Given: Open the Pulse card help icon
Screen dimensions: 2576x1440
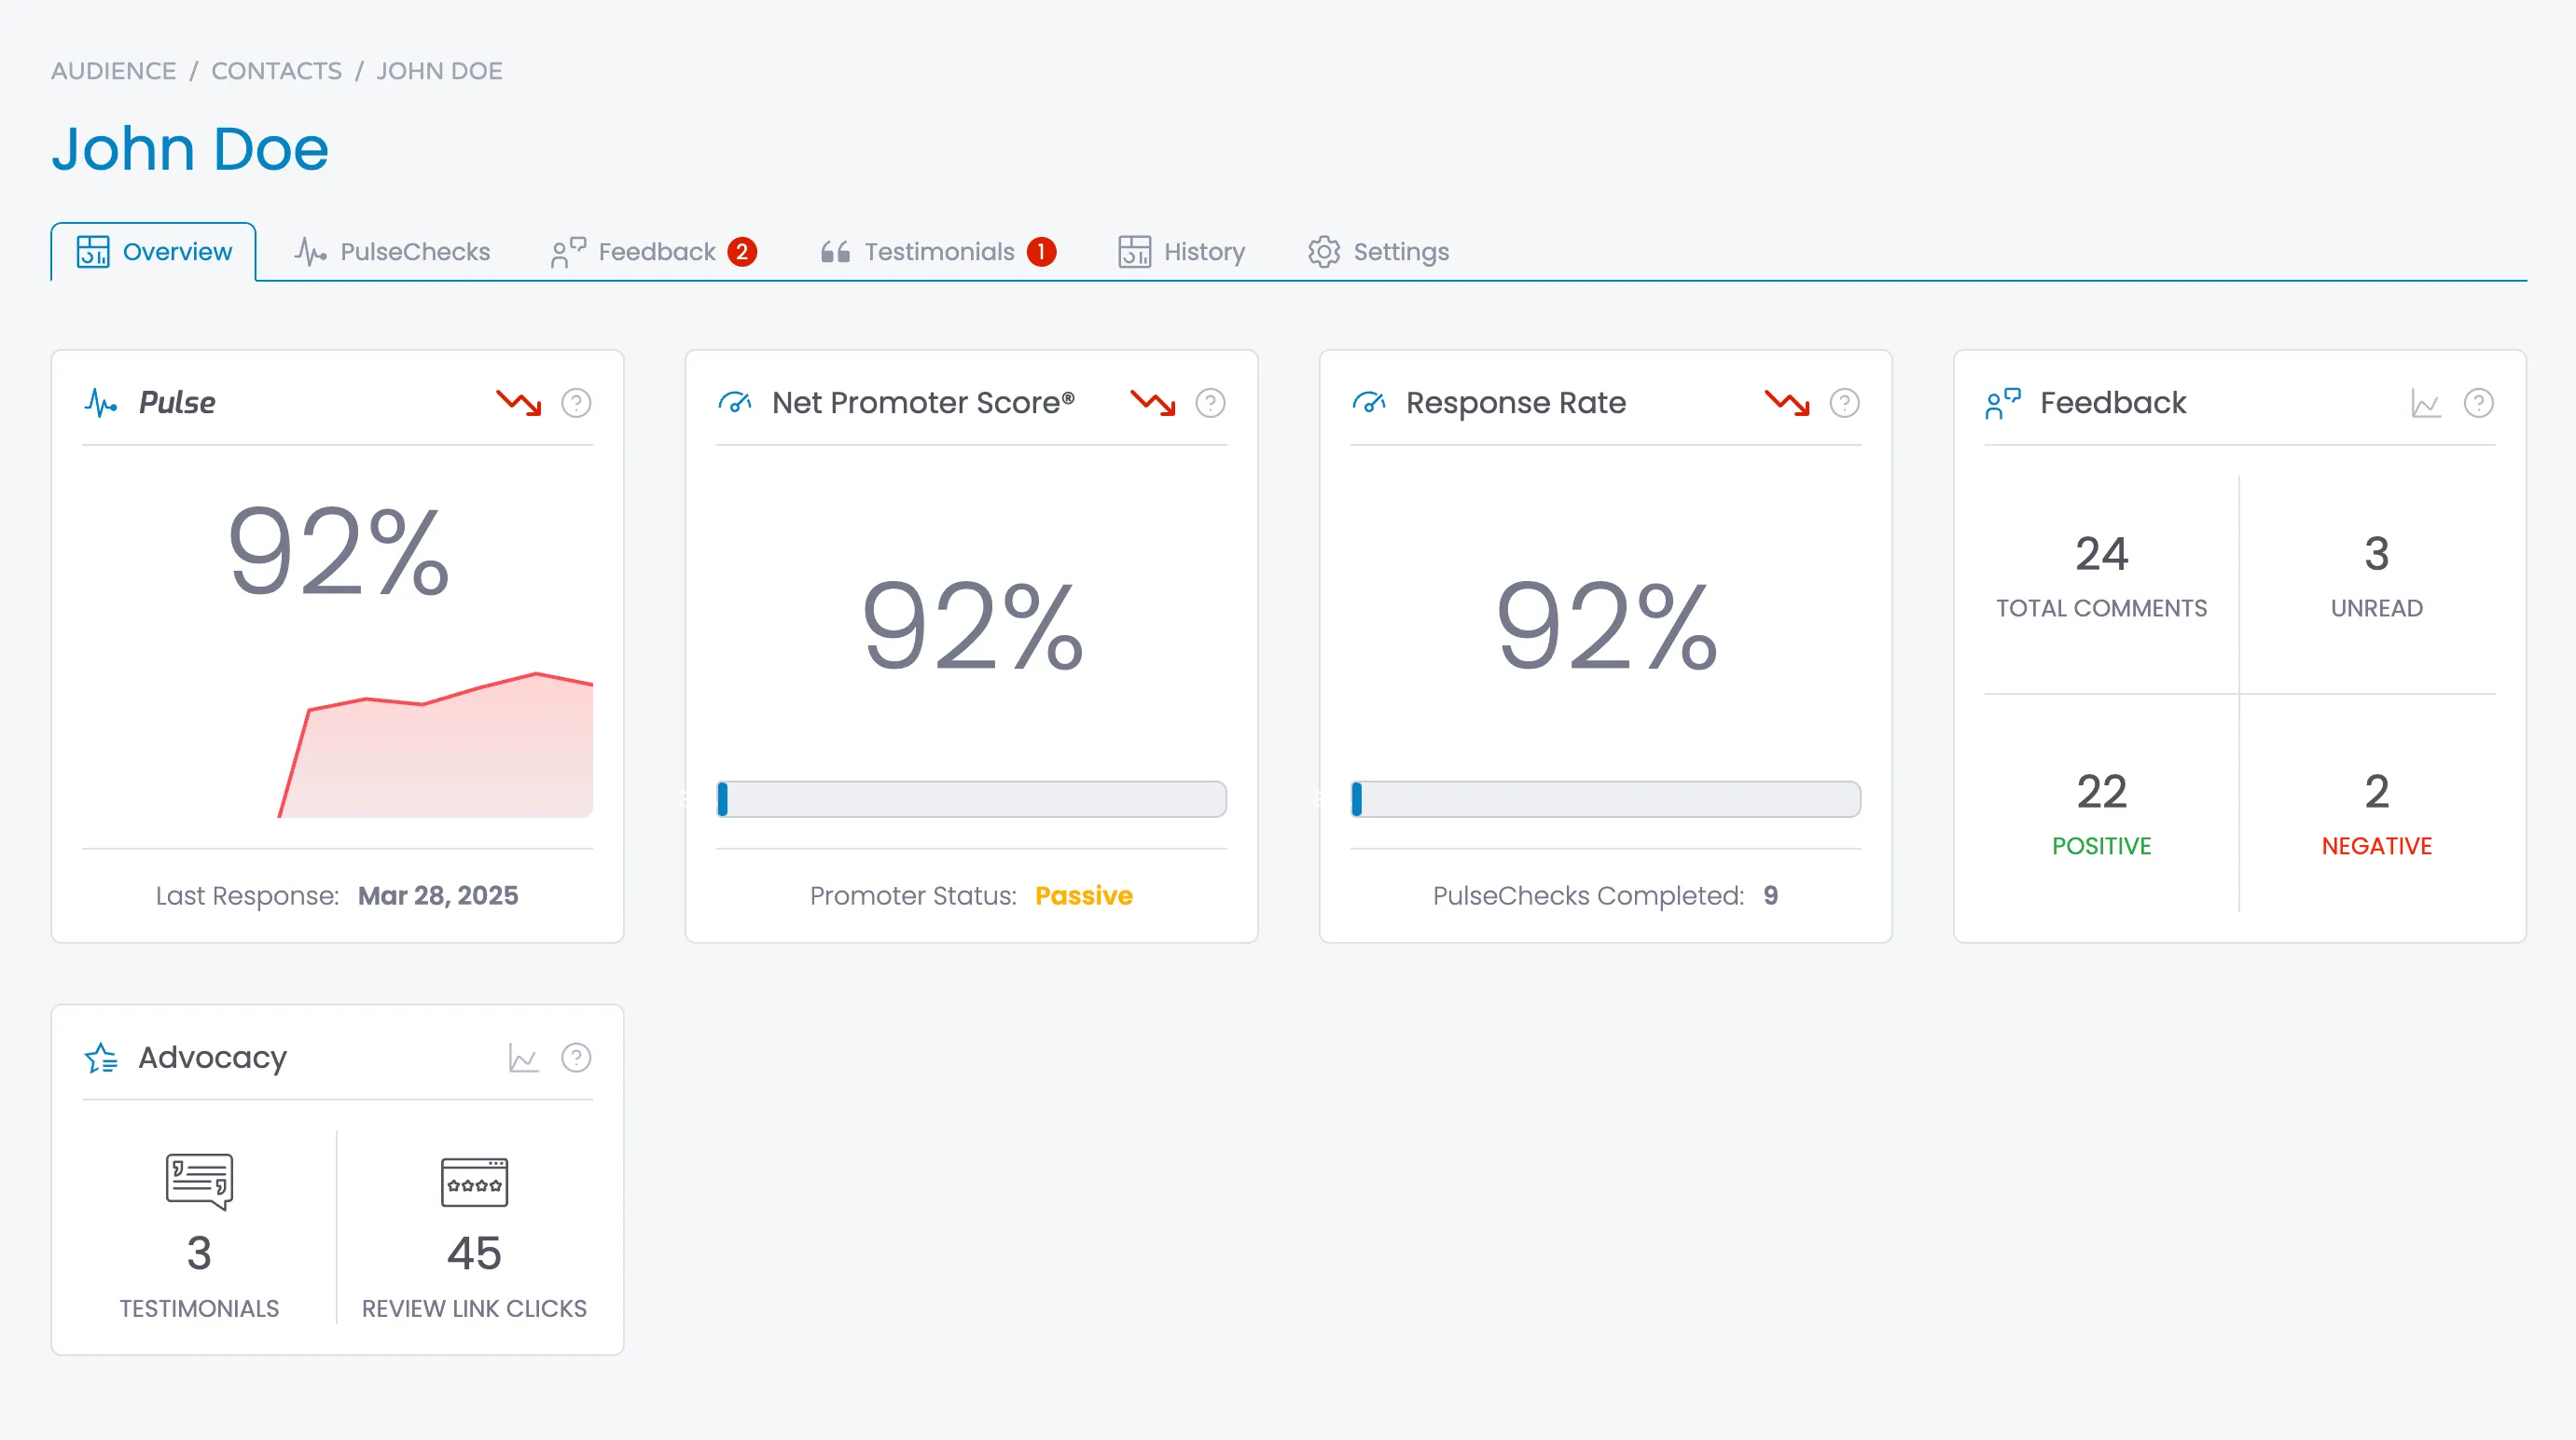Looking at the screenshot, I should pyautogui.click(x=576, y=403).
